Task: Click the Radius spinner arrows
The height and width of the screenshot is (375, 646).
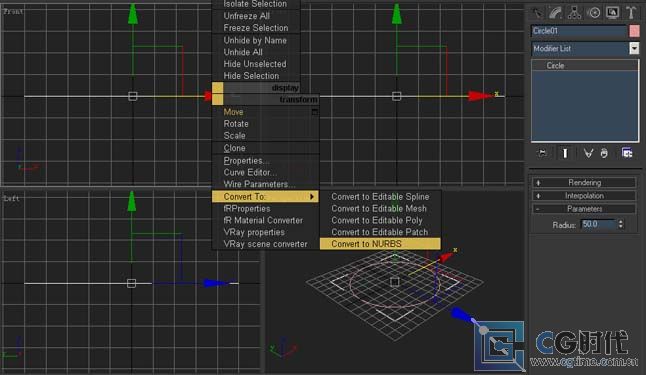Action: 621,224
